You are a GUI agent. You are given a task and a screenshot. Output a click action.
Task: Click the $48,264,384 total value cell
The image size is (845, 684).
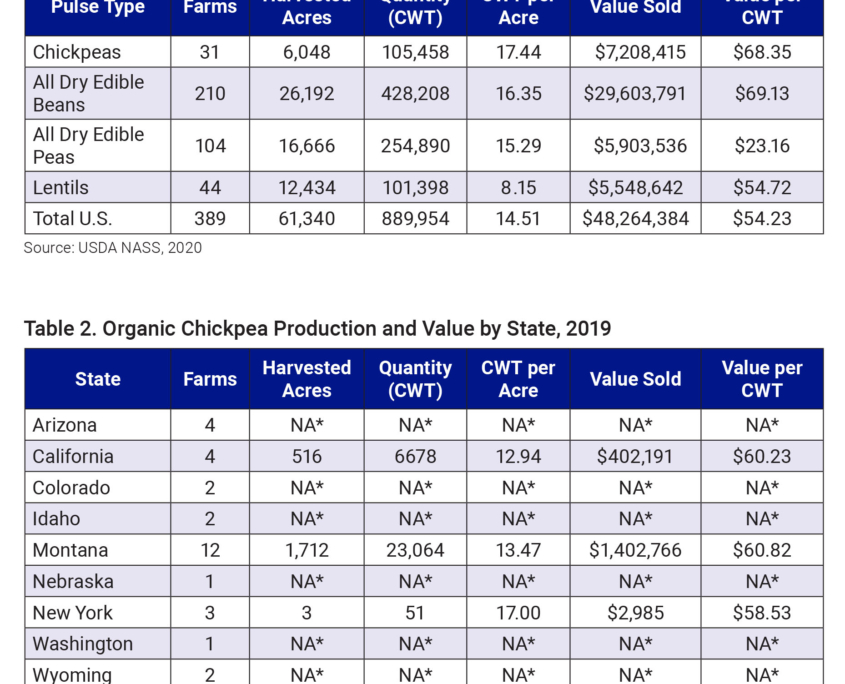(635, 218)
